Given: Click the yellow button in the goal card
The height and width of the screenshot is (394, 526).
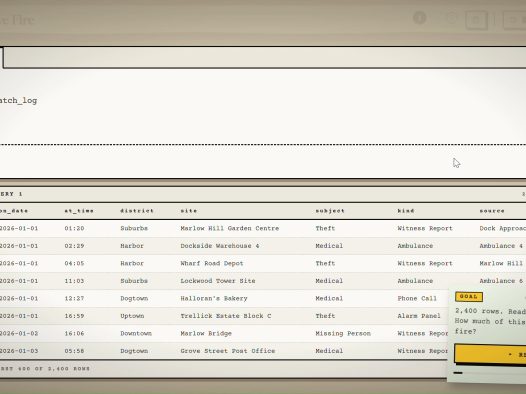Looking at the screenshot, I should tap(490, 354).
